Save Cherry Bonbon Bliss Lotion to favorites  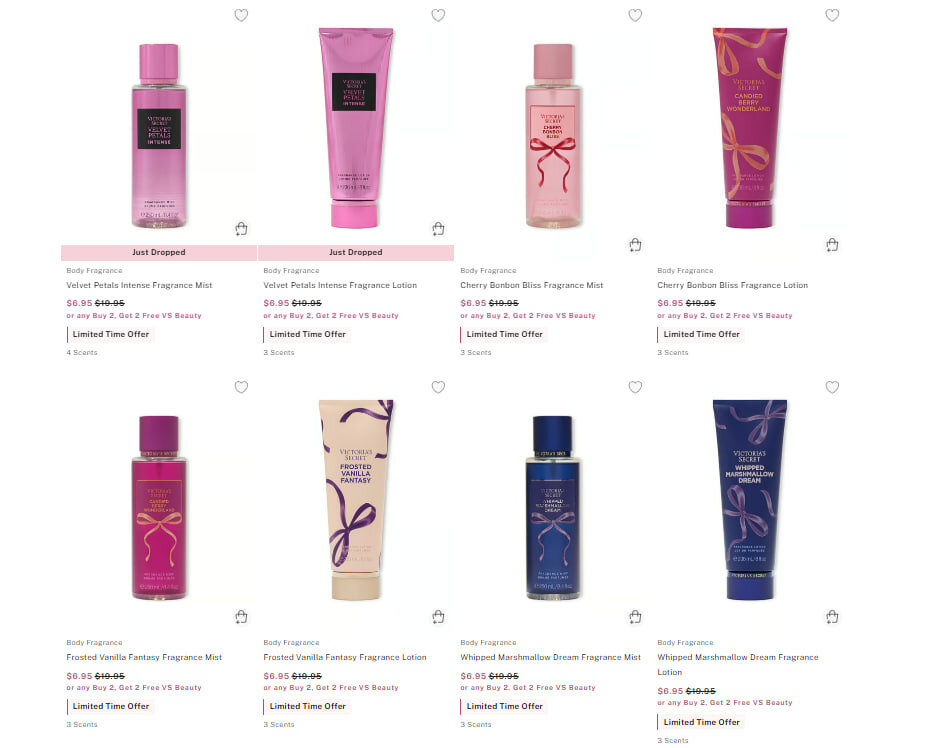pos(832,15)
